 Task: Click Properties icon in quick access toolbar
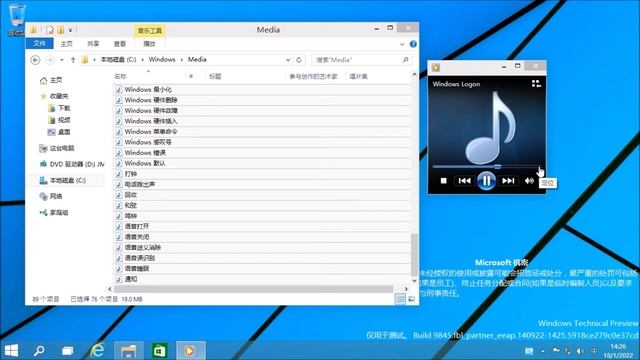coord(50,30)
